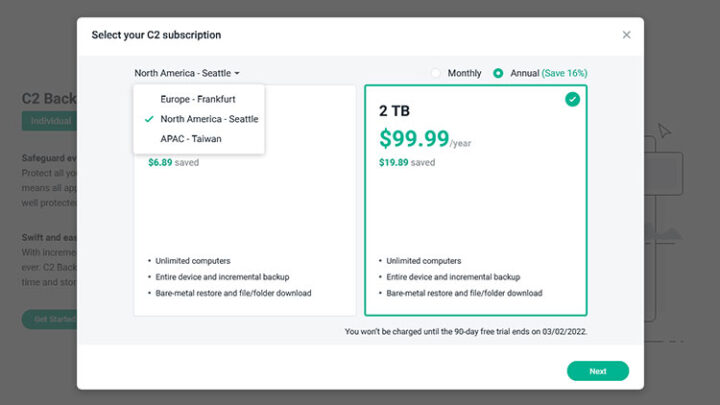Click the $99.99 per year price
The image size is (720, 405).
point(425,139)
